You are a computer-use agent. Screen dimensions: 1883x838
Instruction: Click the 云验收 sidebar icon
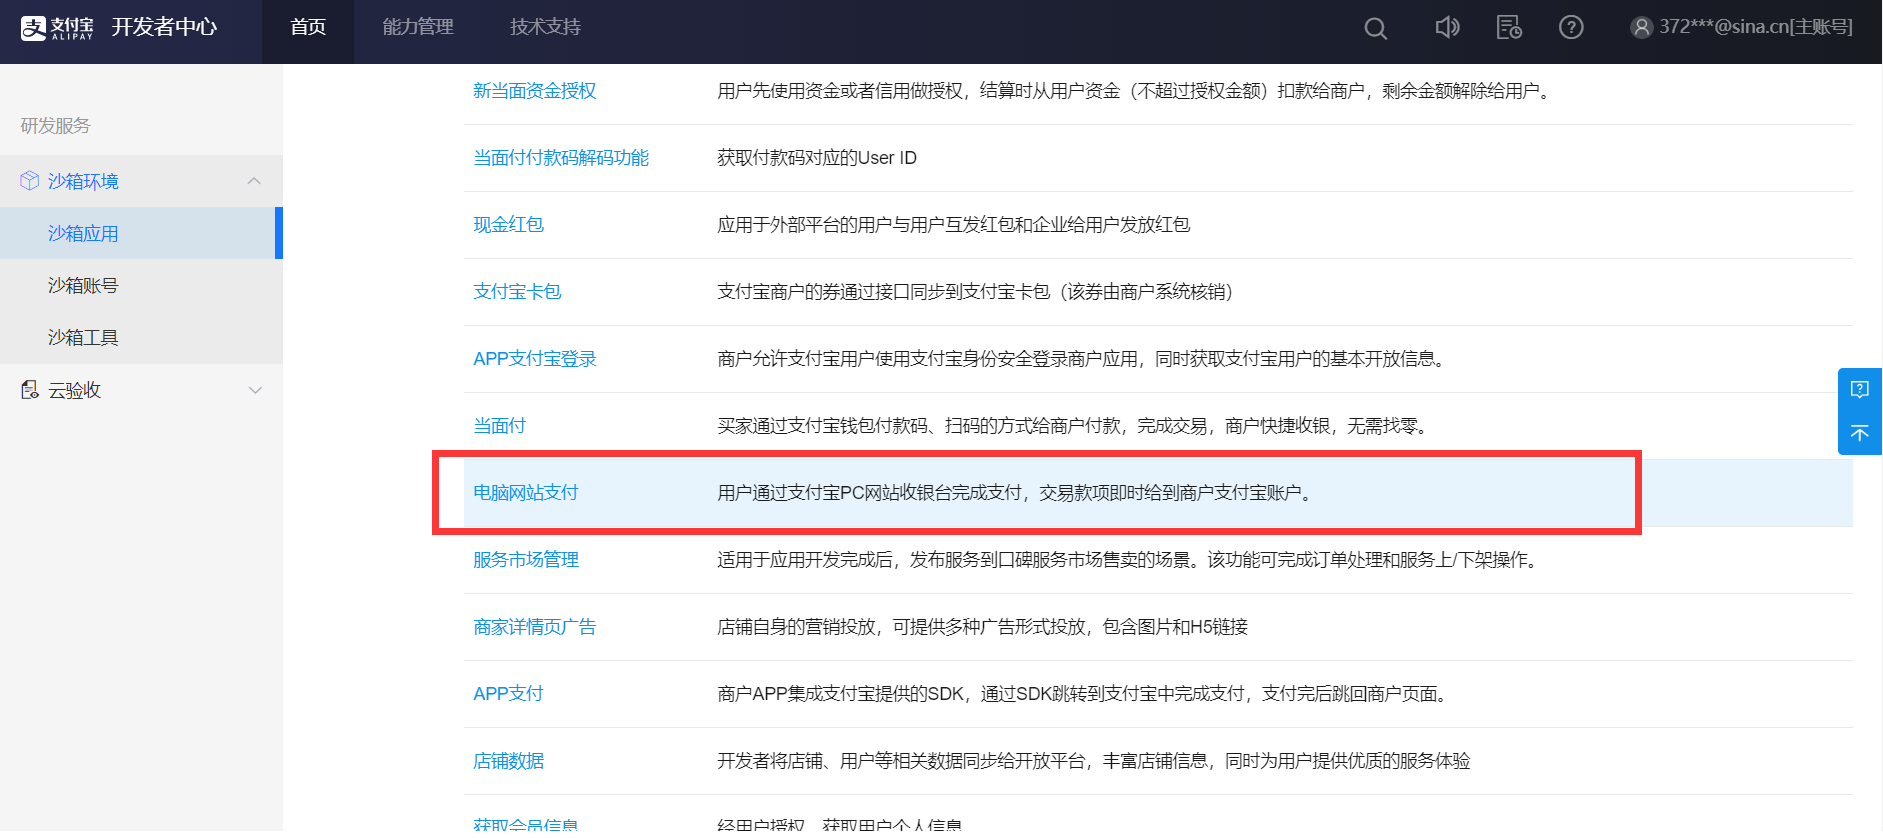point(30,390)
